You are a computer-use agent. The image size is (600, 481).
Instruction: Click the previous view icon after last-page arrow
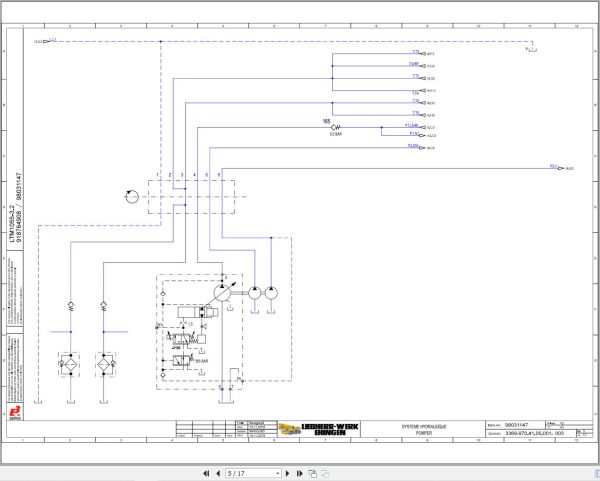(312, 473)
